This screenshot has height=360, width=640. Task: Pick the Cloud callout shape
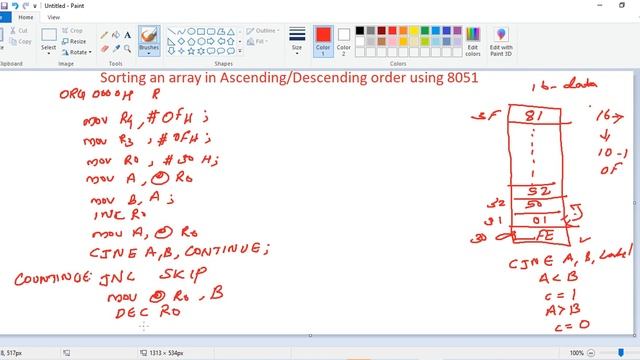[x=231, y=51]
